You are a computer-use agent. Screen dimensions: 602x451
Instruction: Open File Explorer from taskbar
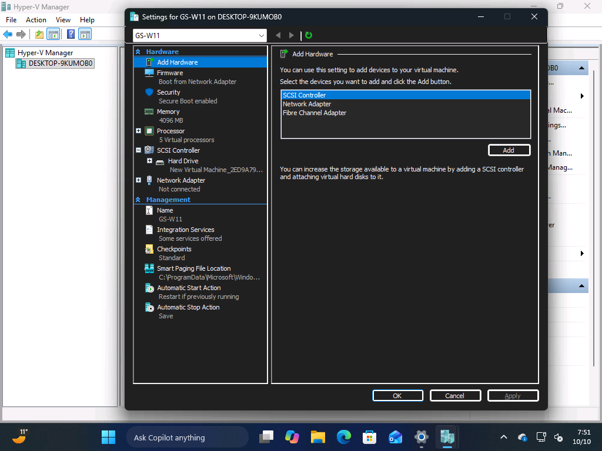318,437
